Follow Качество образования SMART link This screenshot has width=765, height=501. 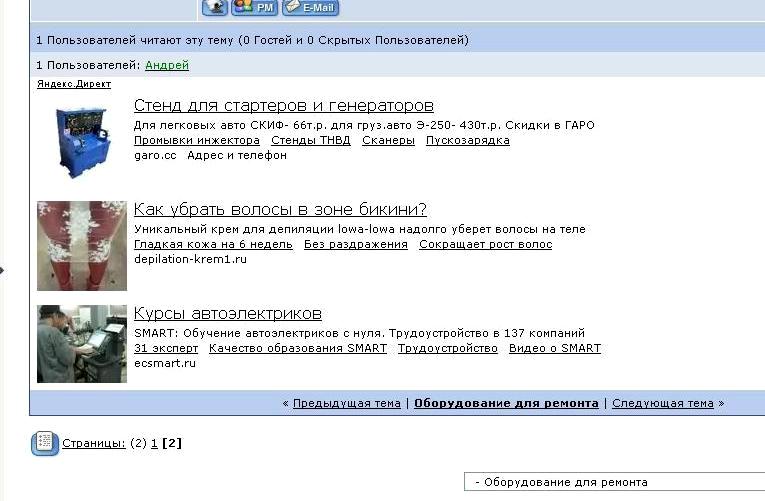coord(298,348)
